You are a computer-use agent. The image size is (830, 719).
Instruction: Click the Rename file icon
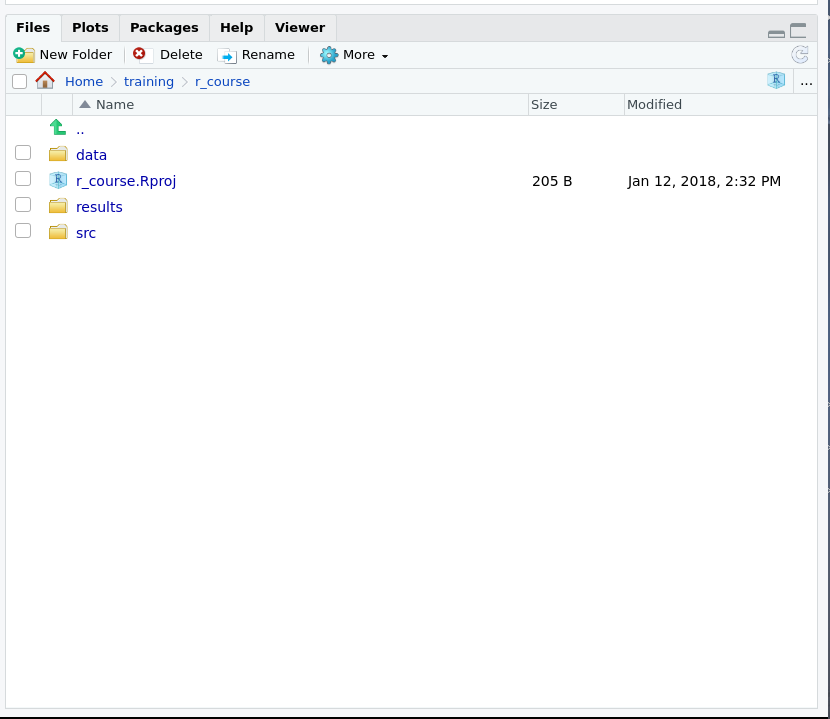227,55
